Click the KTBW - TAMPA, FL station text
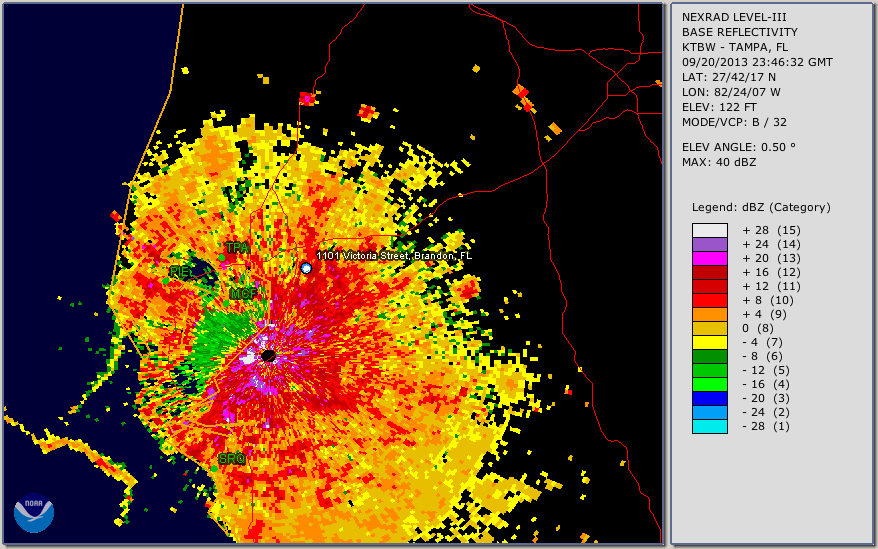Image resolution: width=878 pixels, height=549 pixels. (734, 48)
